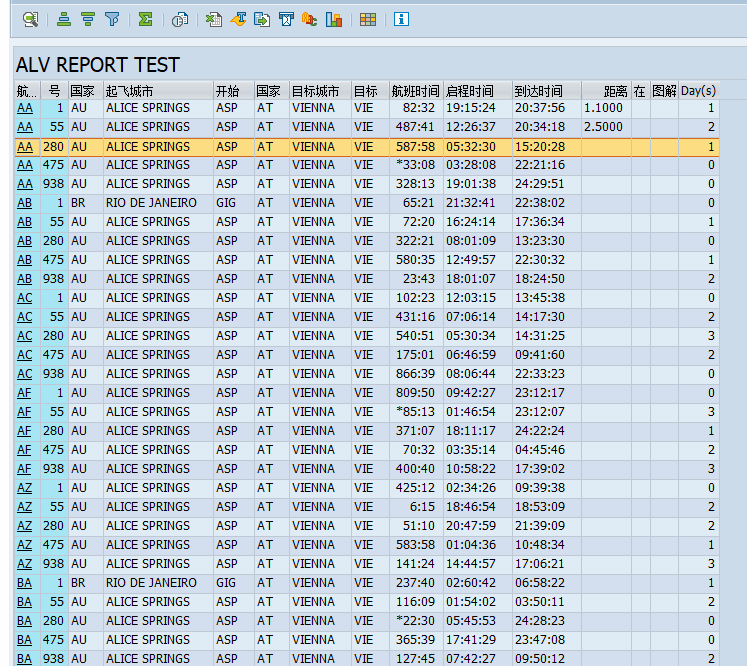Select the 到达时间 column header
This screenshot has height=666, width=747.
pos(546,91)
